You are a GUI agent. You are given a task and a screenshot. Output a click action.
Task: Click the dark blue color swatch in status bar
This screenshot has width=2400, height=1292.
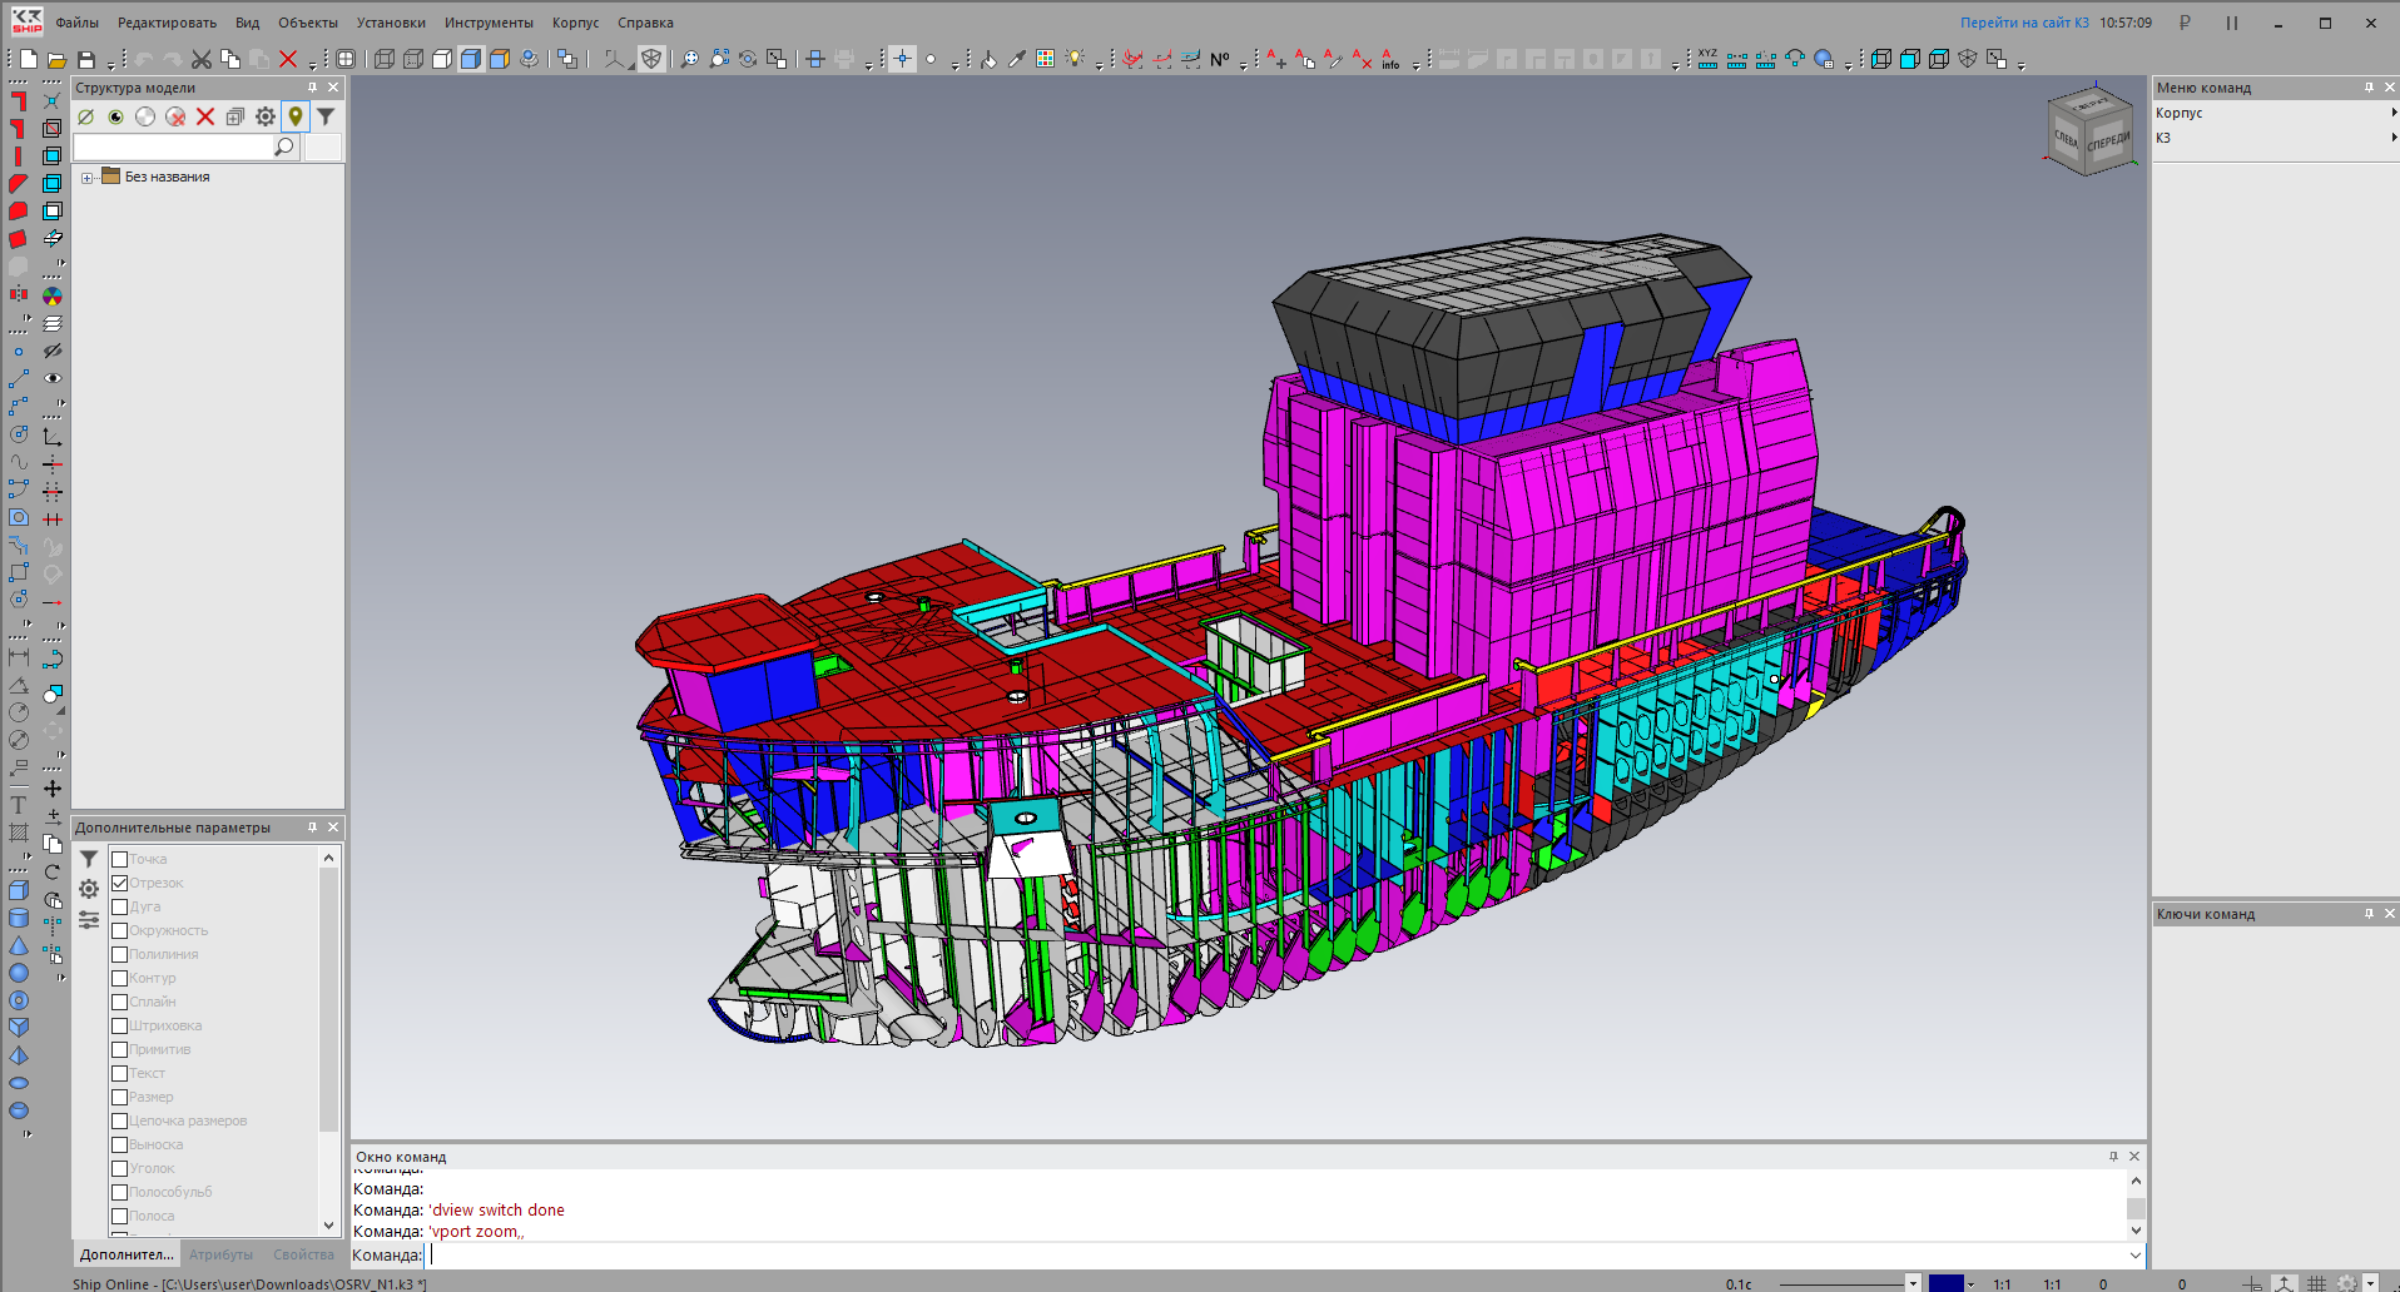pos(1945,1283)
